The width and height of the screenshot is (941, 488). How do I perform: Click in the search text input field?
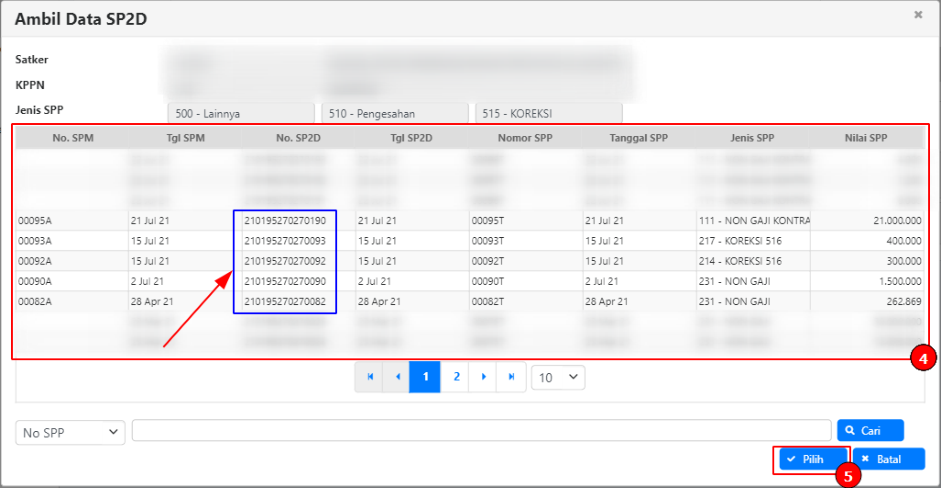481,430
